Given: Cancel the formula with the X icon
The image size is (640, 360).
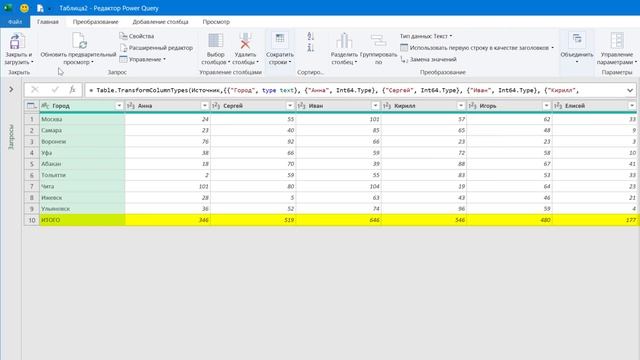Looking at the screenshot, I should pyautogui.click(x=35, y=90).
